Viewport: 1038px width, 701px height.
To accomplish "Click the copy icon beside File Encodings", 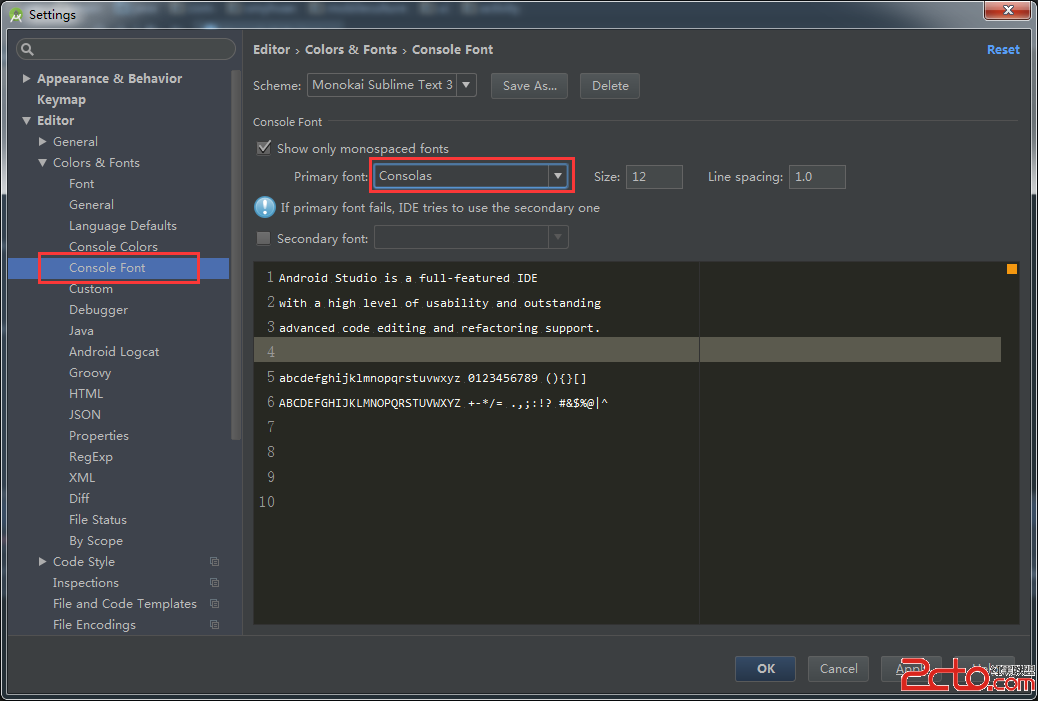I will click(214, 625).
